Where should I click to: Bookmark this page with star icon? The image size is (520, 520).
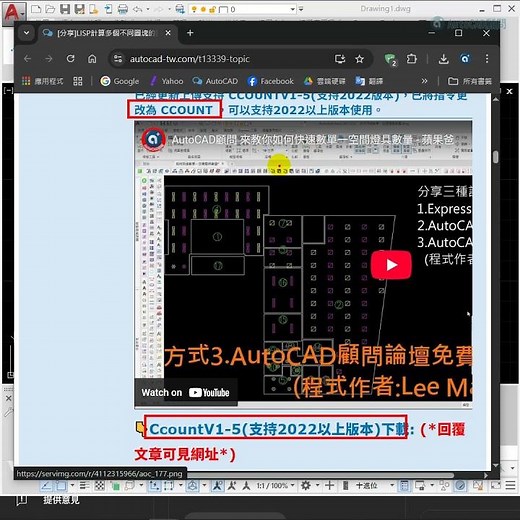point(359,59)
